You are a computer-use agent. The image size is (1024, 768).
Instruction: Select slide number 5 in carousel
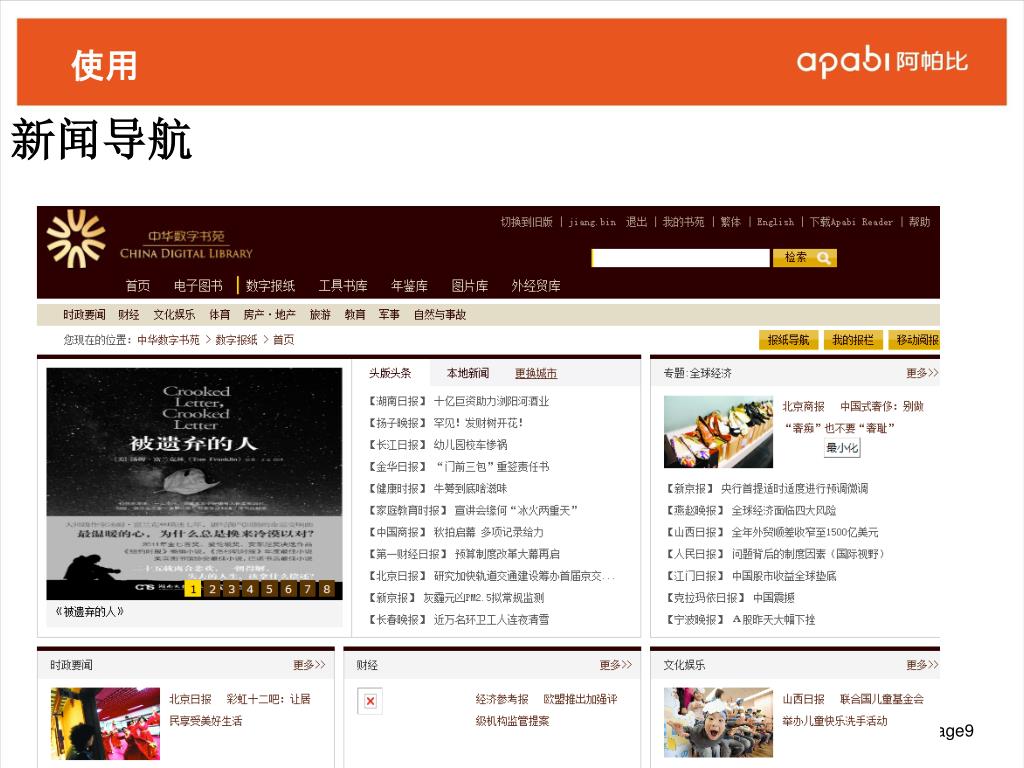point(269,589)
